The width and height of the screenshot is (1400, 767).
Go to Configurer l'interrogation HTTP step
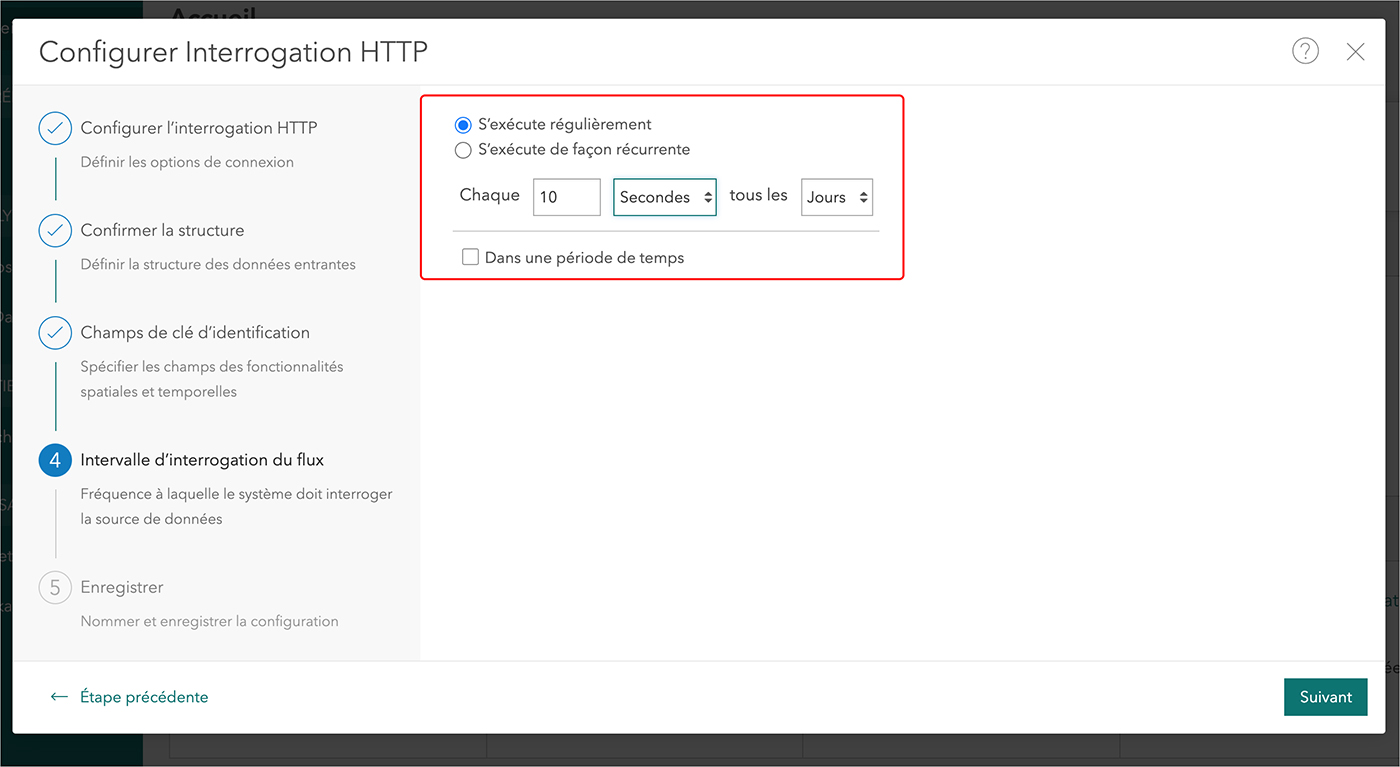pos(199,128)
